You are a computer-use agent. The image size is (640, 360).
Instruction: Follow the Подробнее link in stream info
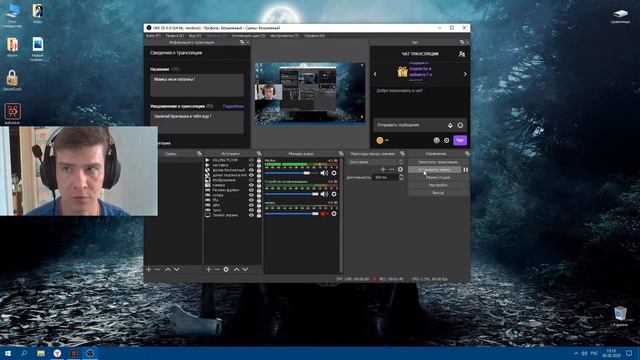233,106
